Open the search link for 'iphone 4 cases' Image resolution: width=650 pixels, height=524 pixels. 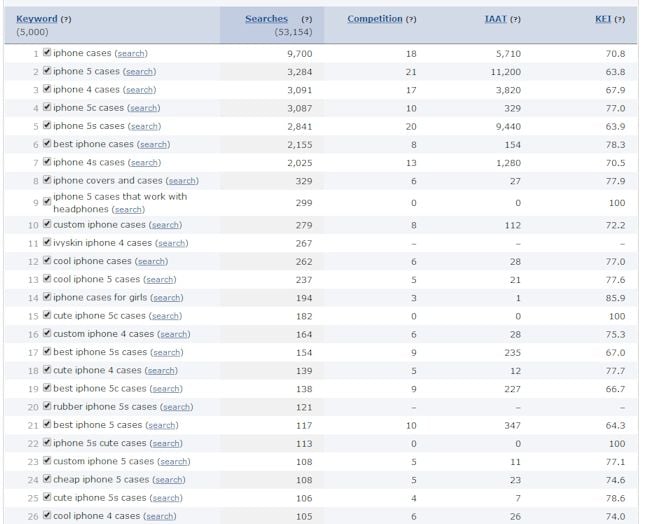[x=139, y=90]
